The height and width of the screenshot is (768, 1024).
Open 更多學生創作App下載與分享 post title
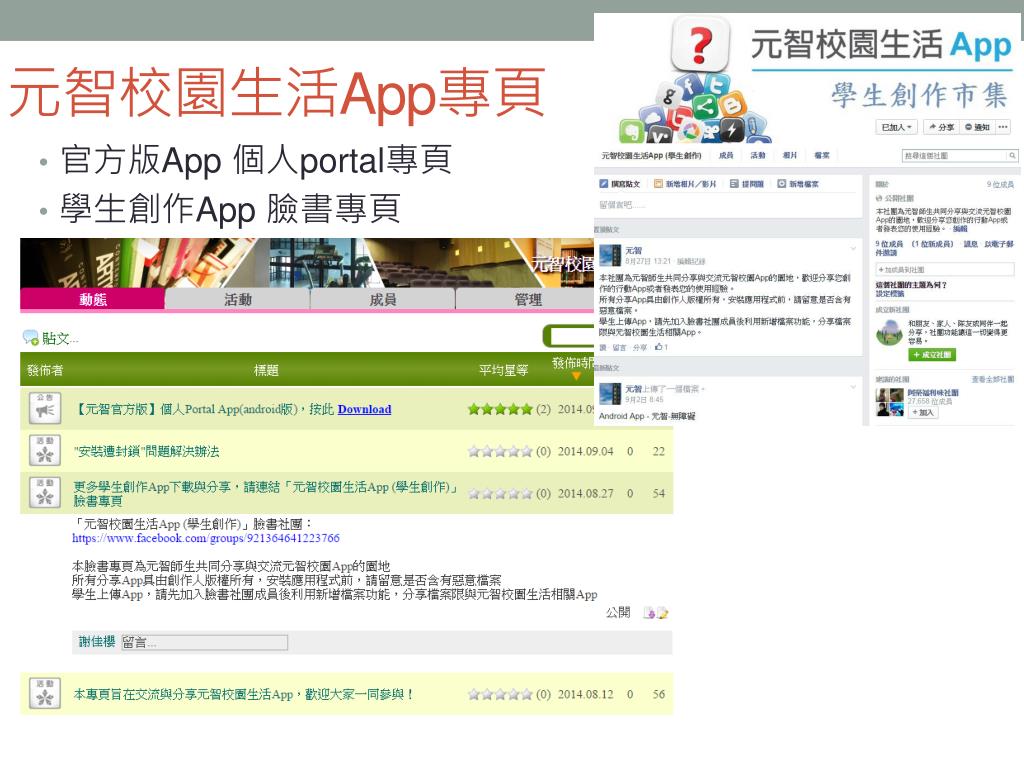[264, 494]
